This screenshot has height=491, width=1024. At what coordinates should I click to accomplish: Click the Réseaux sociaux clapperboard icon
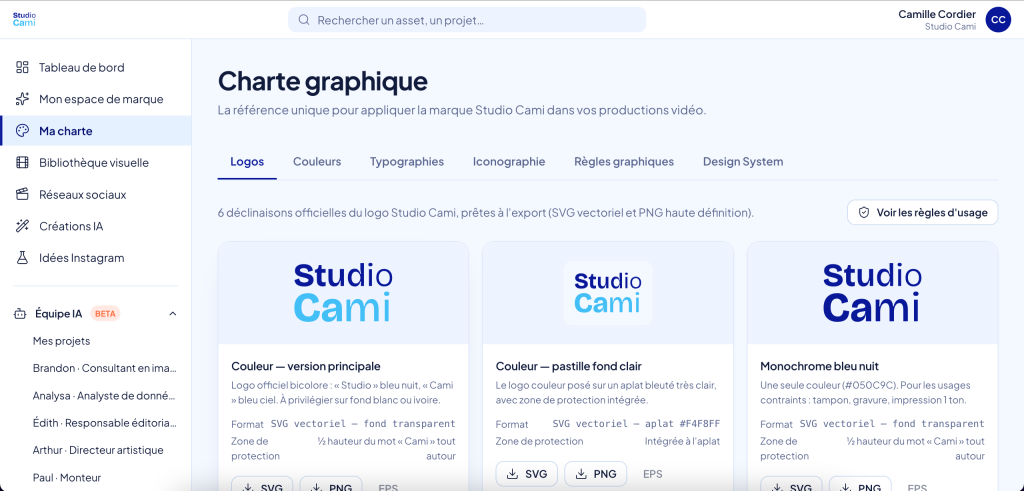tap(22, 195)
